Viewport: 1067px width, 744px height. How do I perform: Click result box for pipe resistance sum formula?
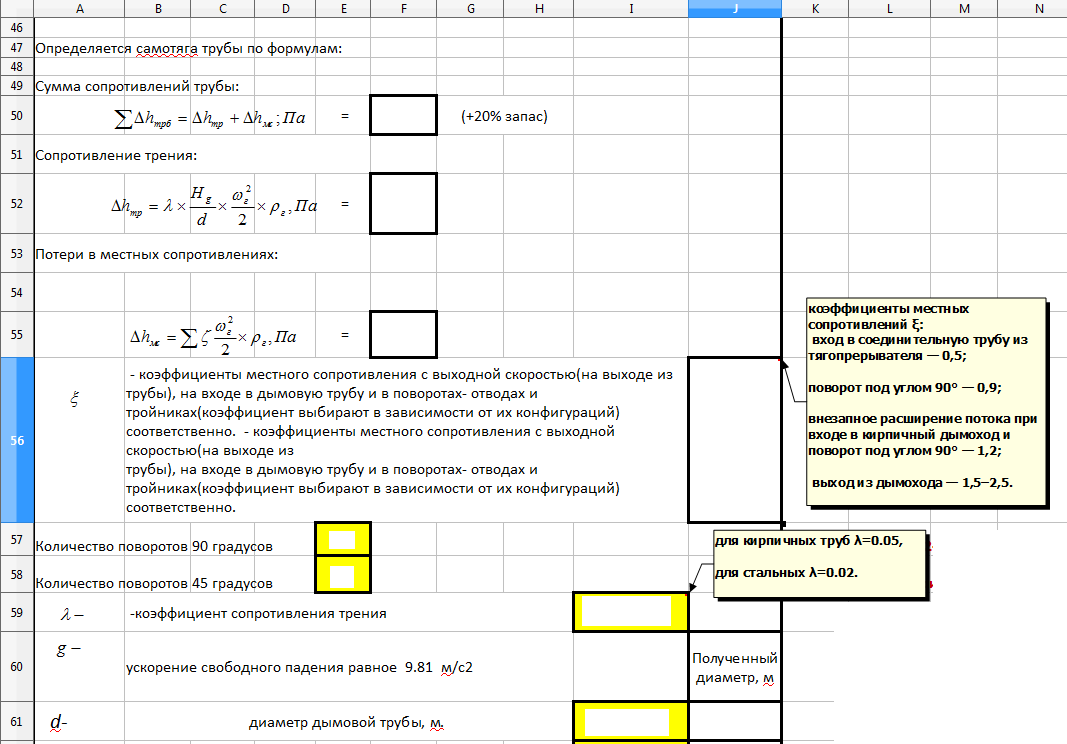(x=403, y=115)
